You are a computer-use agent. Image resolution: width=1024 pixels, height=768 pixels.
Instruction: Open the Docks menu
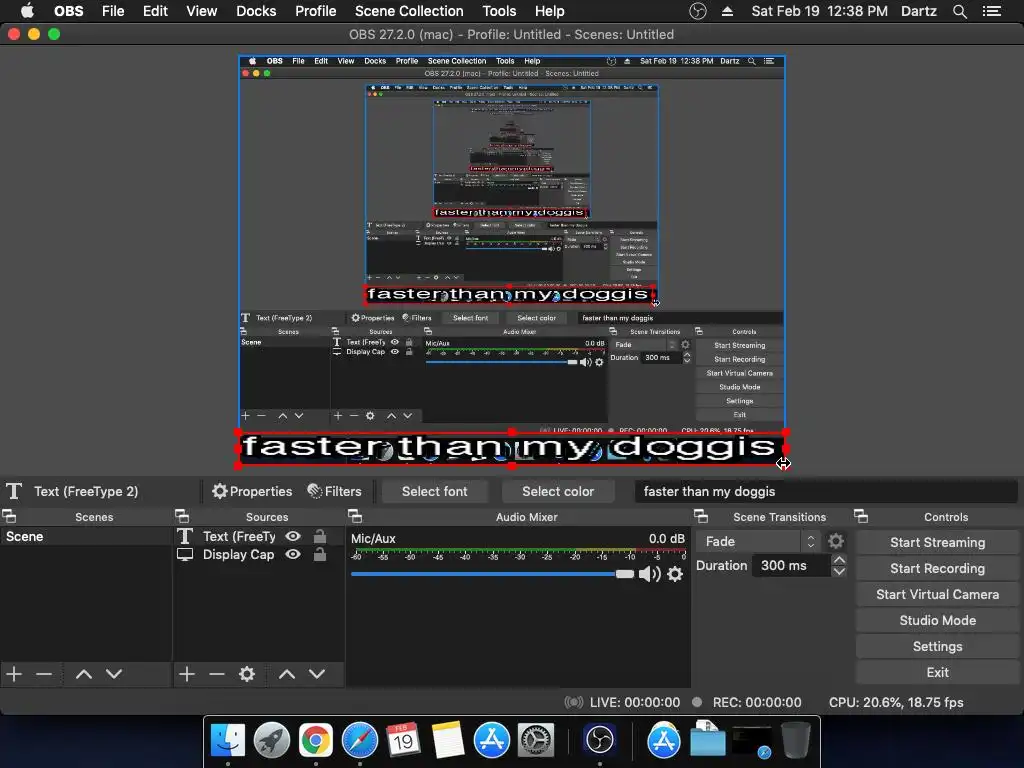point(256,11)
